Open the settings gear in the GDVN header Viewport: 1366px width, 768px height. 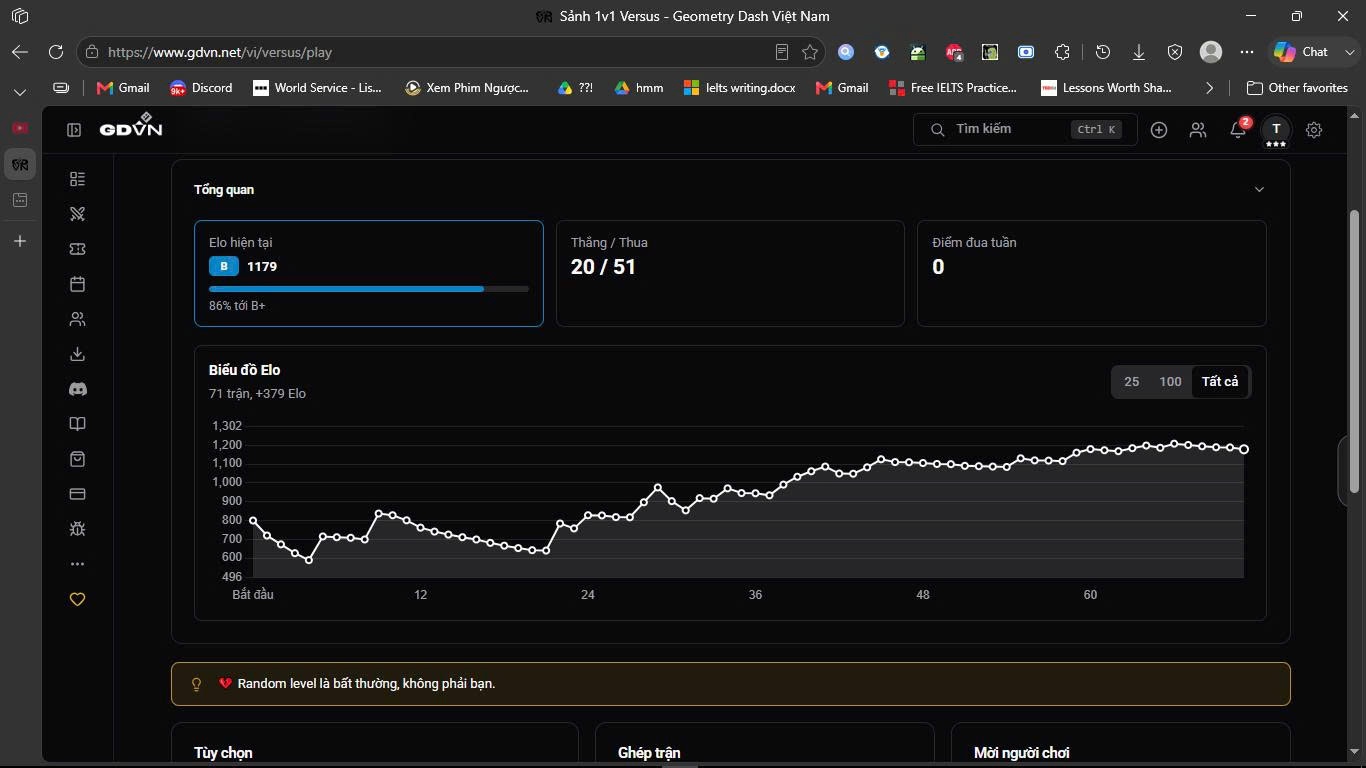1314,130
